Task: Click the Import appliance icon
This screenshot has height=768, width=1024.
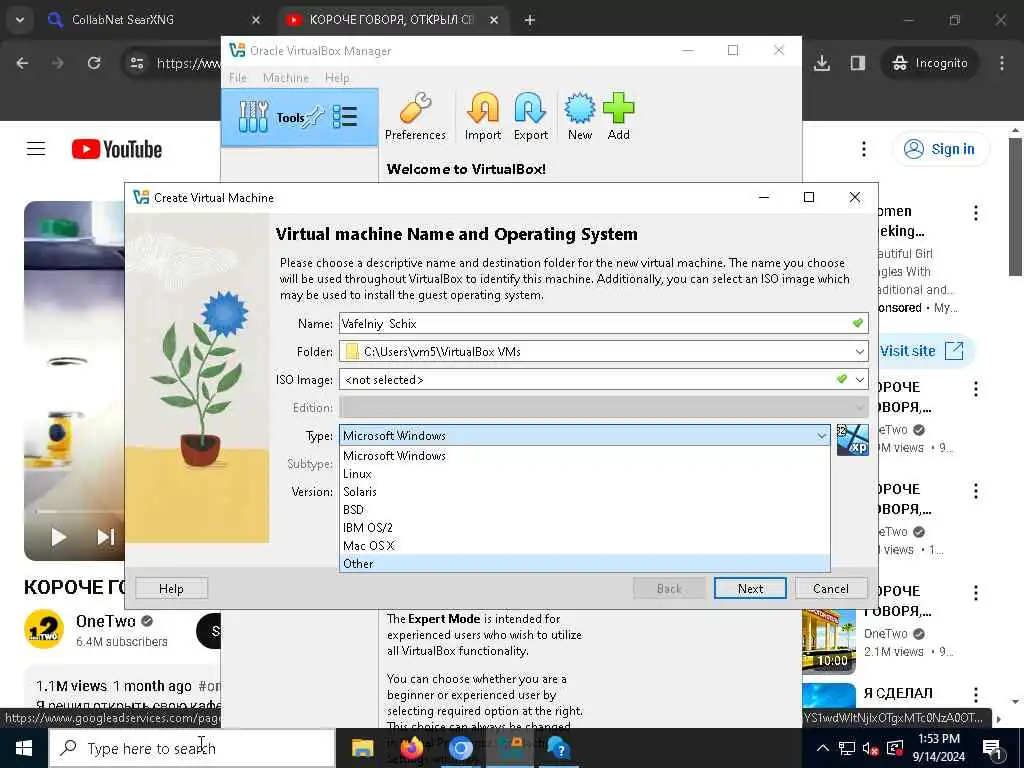Action: [x=483, y=117]
